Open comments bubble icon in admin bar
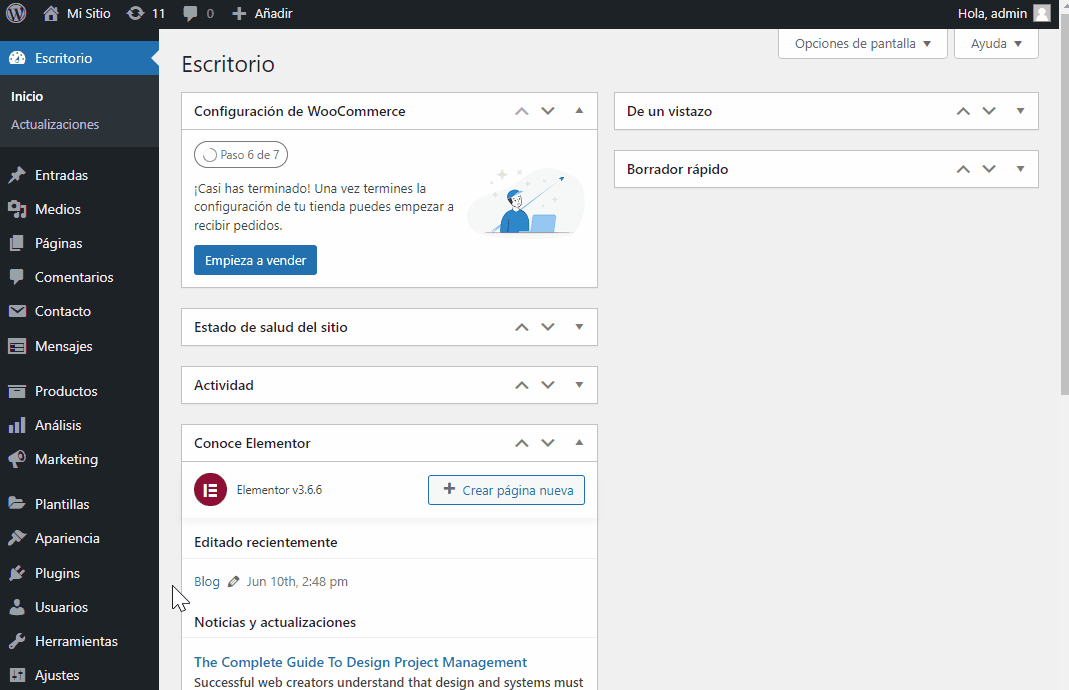This screenshot has height=690, width=1069. [x=190, y=13]
